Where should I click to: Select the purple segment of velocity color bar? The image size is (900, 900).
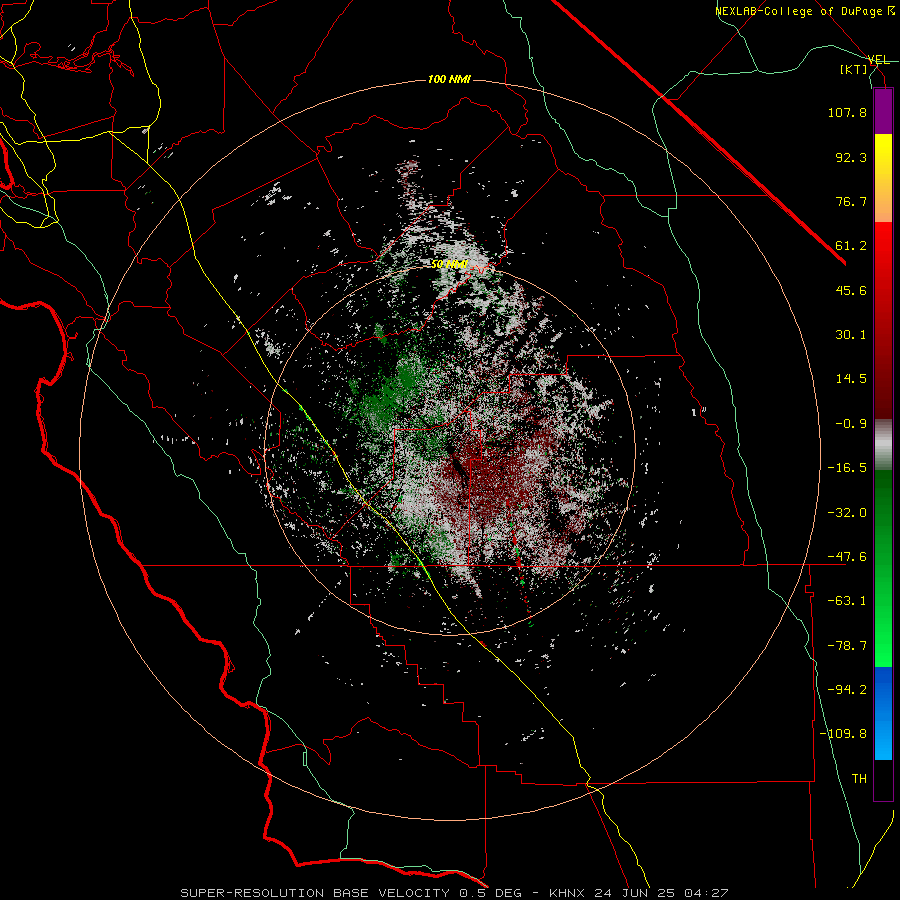pyautogui.click(x=883, y=111)
